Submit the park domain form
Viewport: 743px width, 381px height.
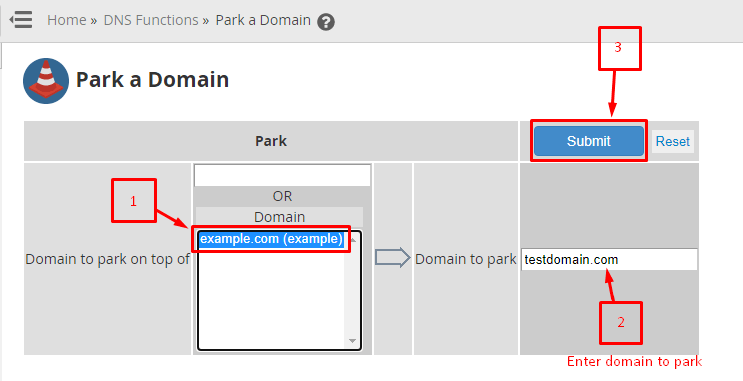coord(589,141)
